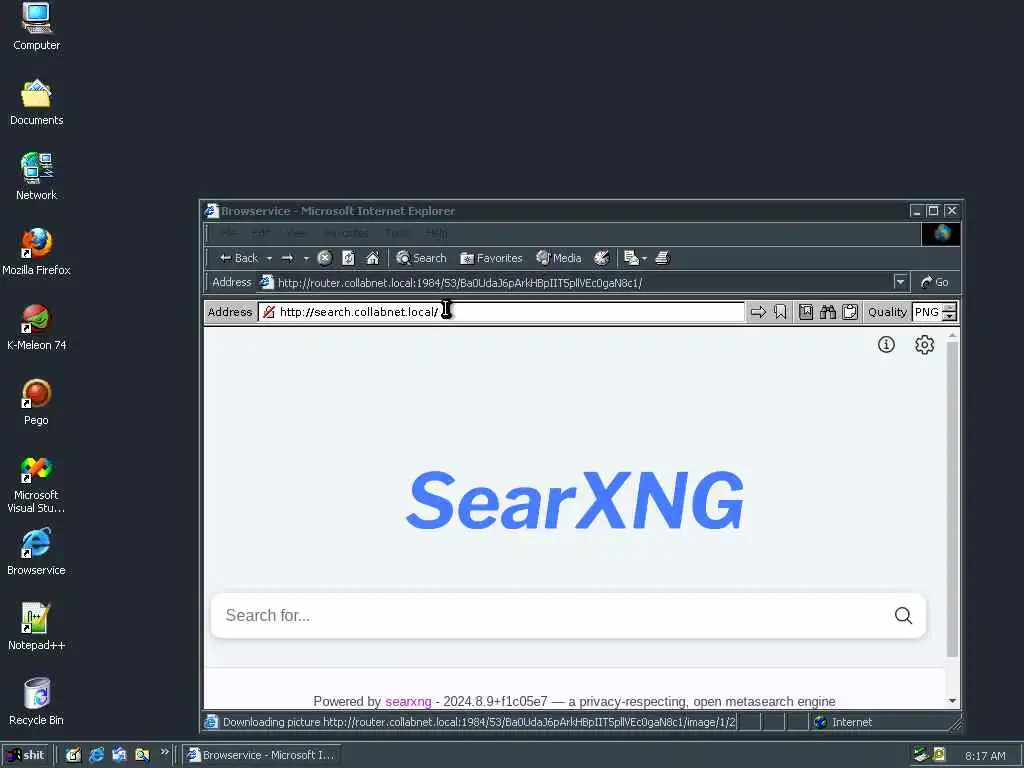Viewport: 1024px width, 768px height.
Task: Open the Documents desktop folder
Action: click(37, 103)
